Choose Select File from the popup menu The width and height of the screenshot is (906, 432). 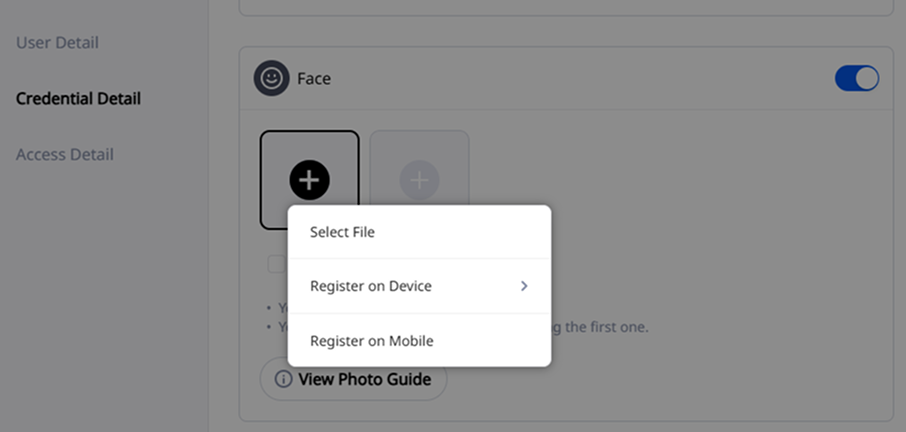(x=342, y=232)
